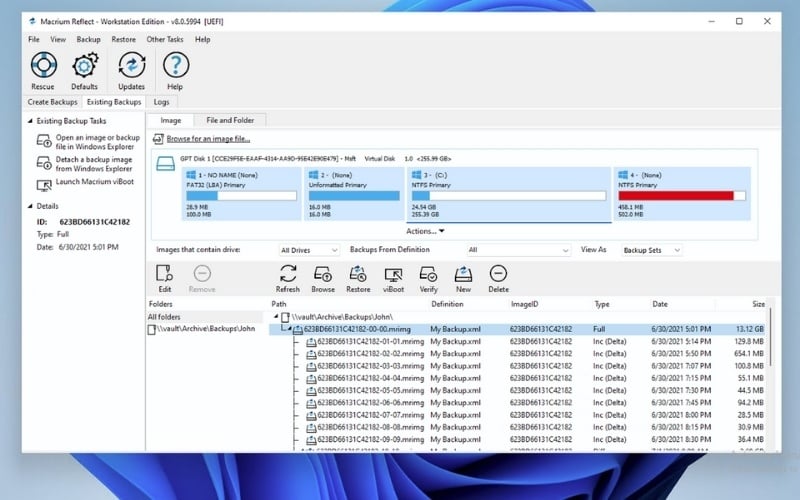Switch to the Logs tab
This screenshot has width=800, height=500.
pos(160,102)
